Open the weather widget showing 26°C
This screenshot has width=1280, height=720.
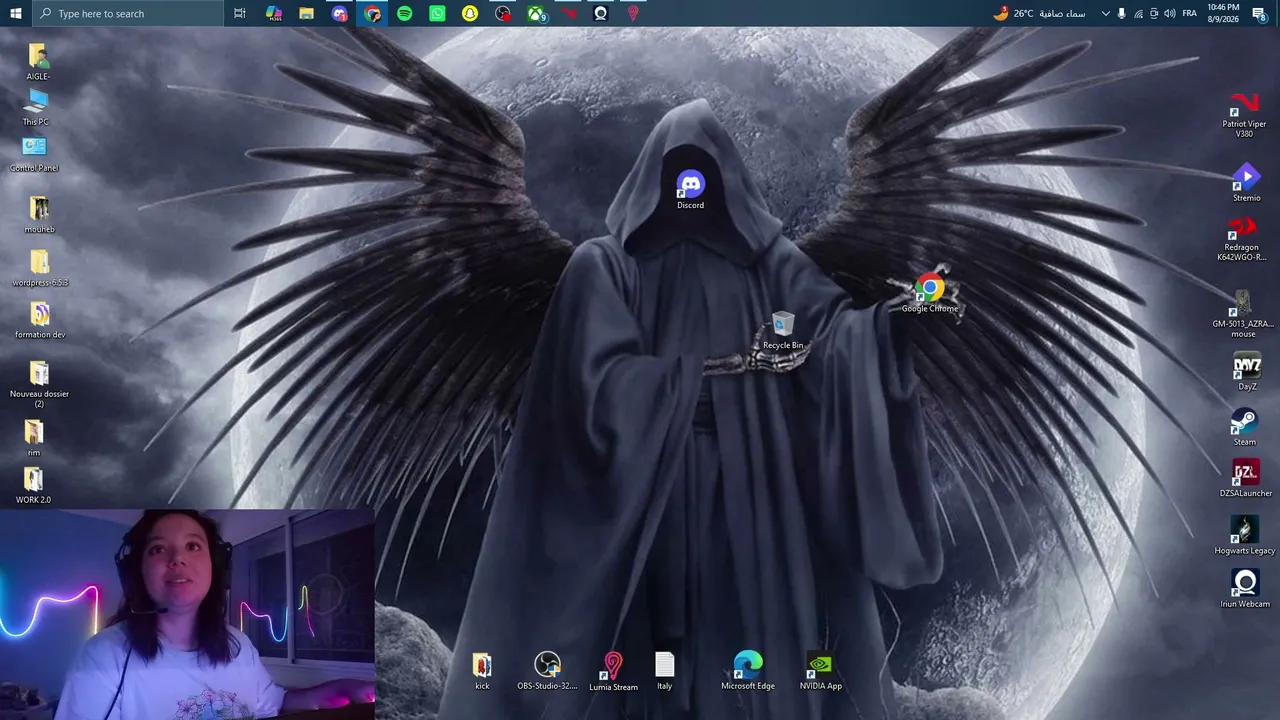click(1039, 13)
